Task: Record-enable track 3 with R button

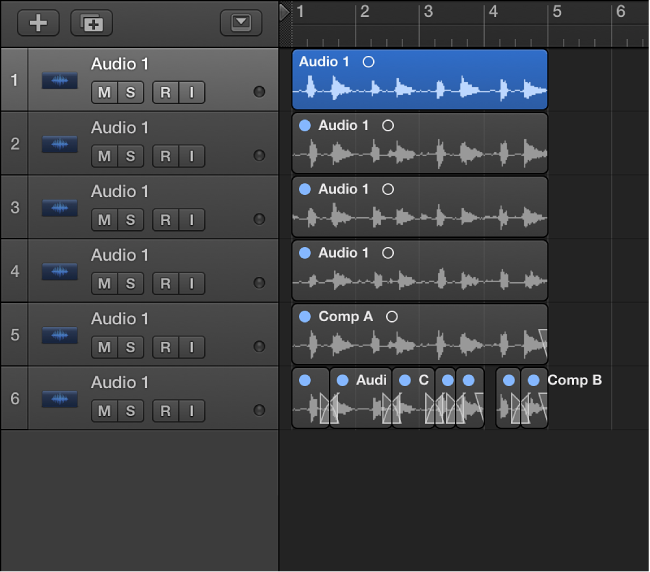Action: 164,220
